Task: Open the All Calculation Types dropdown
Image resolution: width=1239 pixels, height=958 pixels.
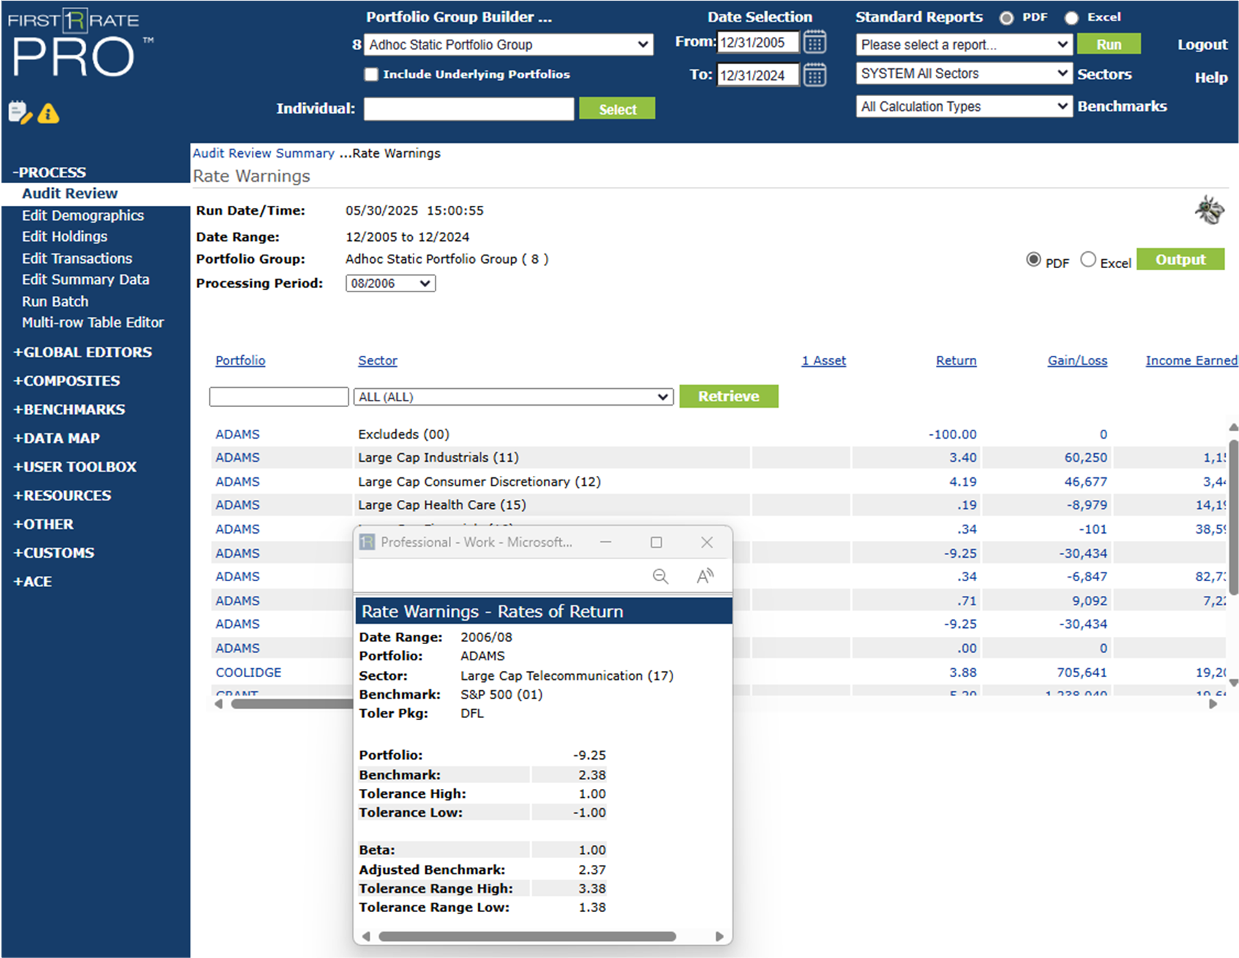Action: point(964,107)
